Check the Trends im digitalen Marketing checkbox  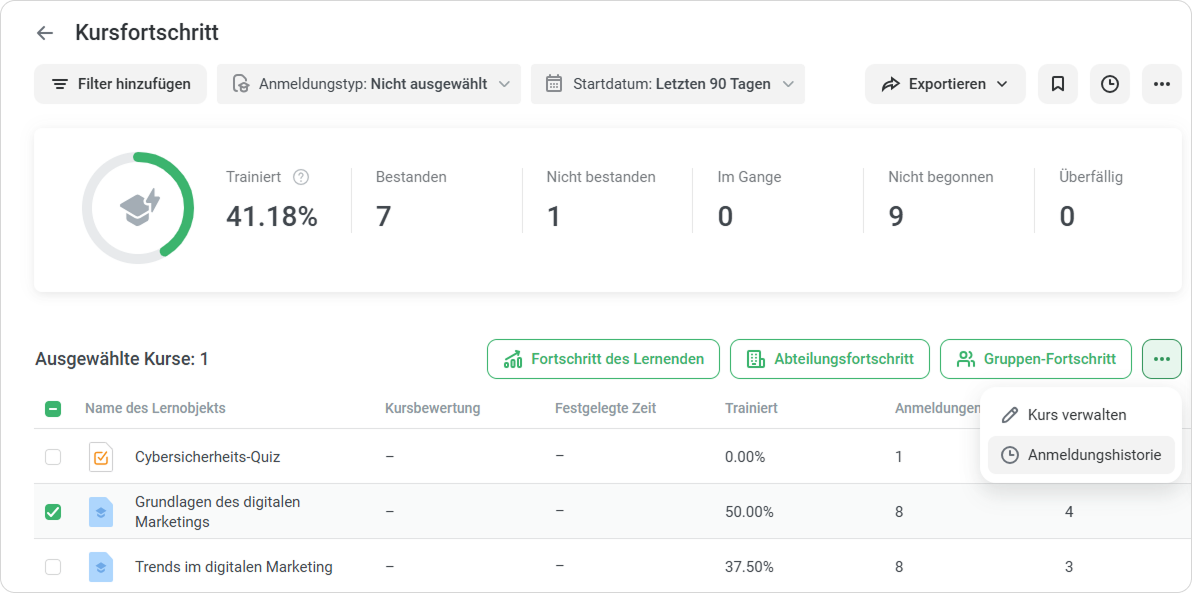tap(53, 566)
